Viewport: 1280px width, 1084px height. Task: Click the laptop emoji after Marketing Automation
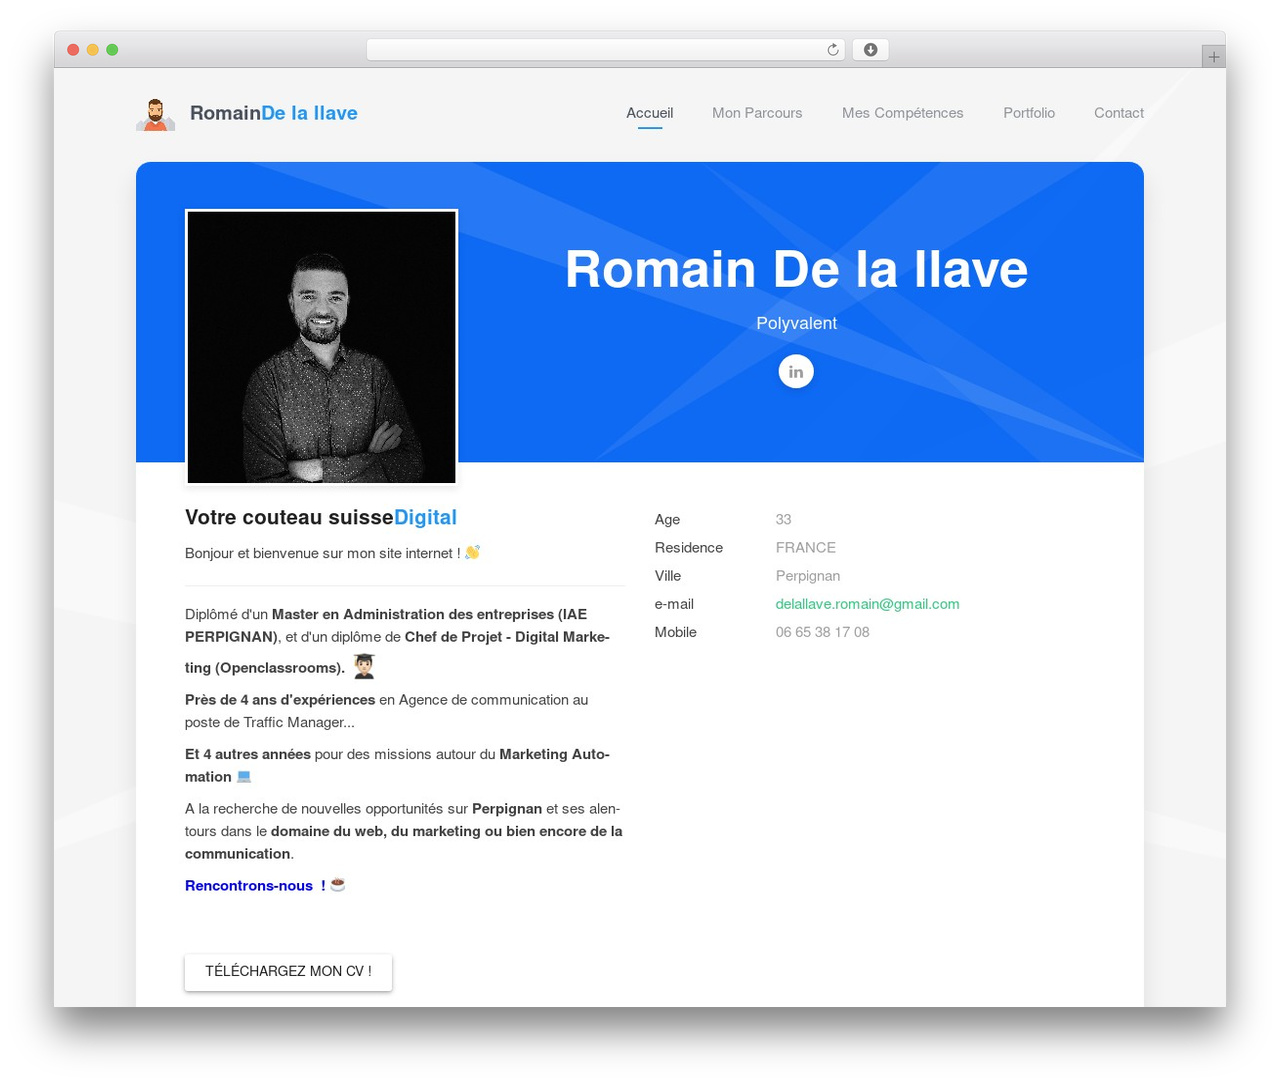point(244,777)
